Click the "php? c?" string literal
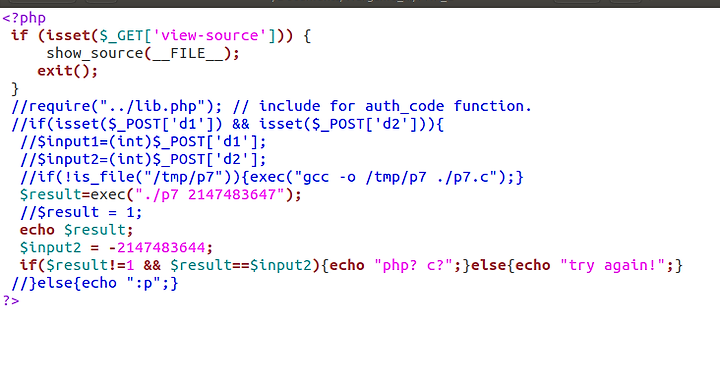720x377 pixels. [414, 265]
